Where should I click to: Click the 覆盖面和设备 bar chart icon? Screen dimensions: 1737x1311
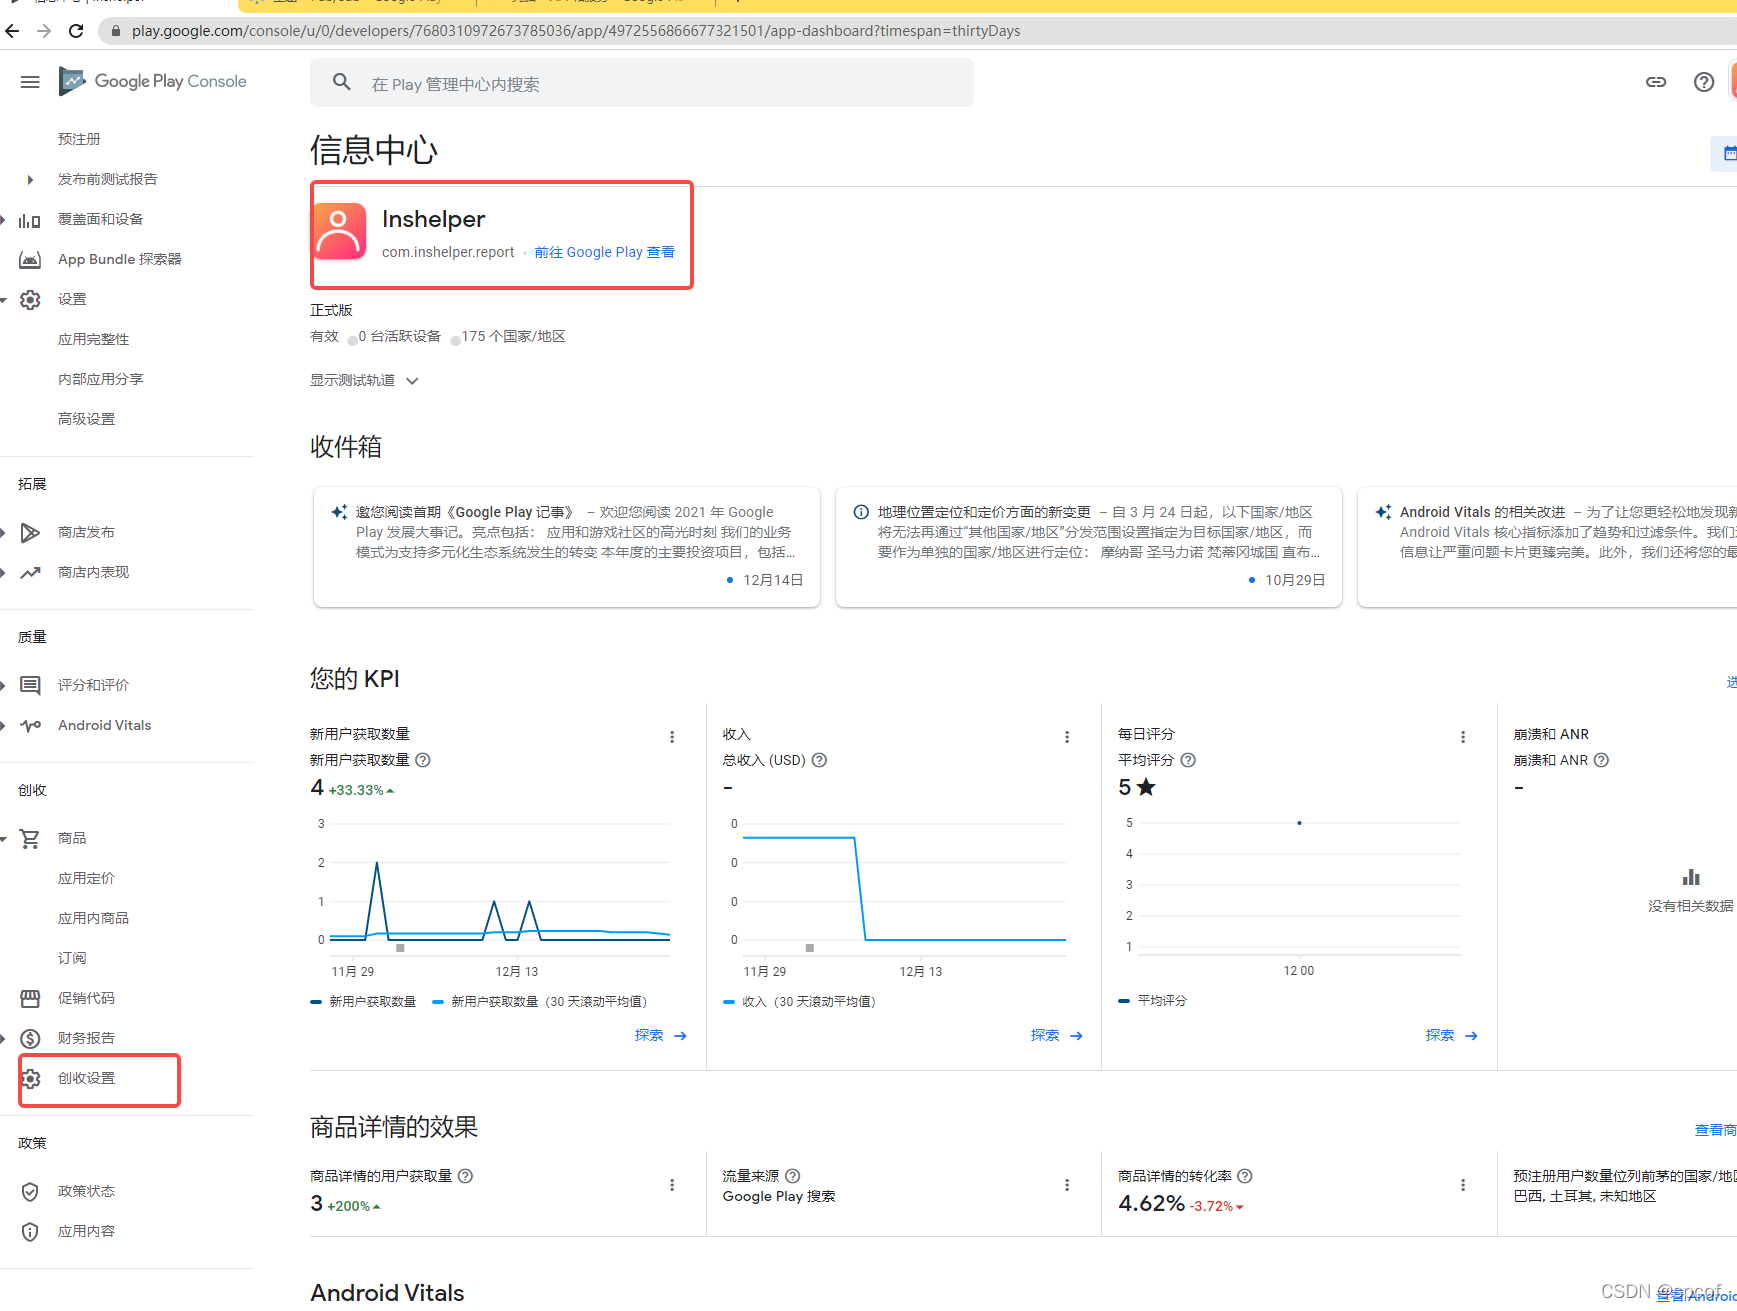(30, 220)
